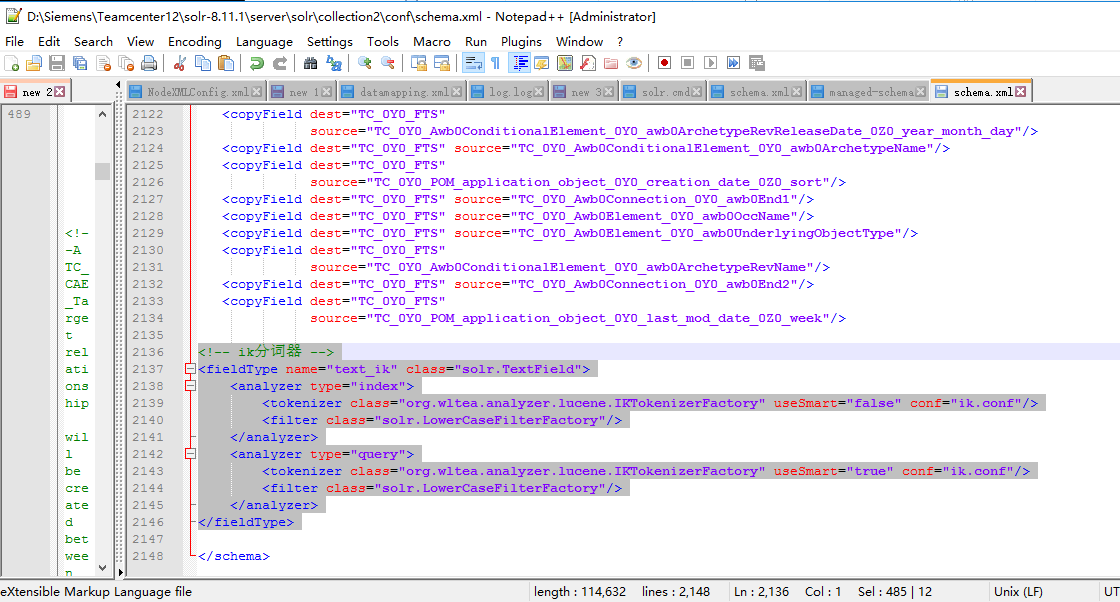Collapse the index analyzer fold marker
Image resolution: width=1120 pixels, height=602 pixels.
point(190,386)
